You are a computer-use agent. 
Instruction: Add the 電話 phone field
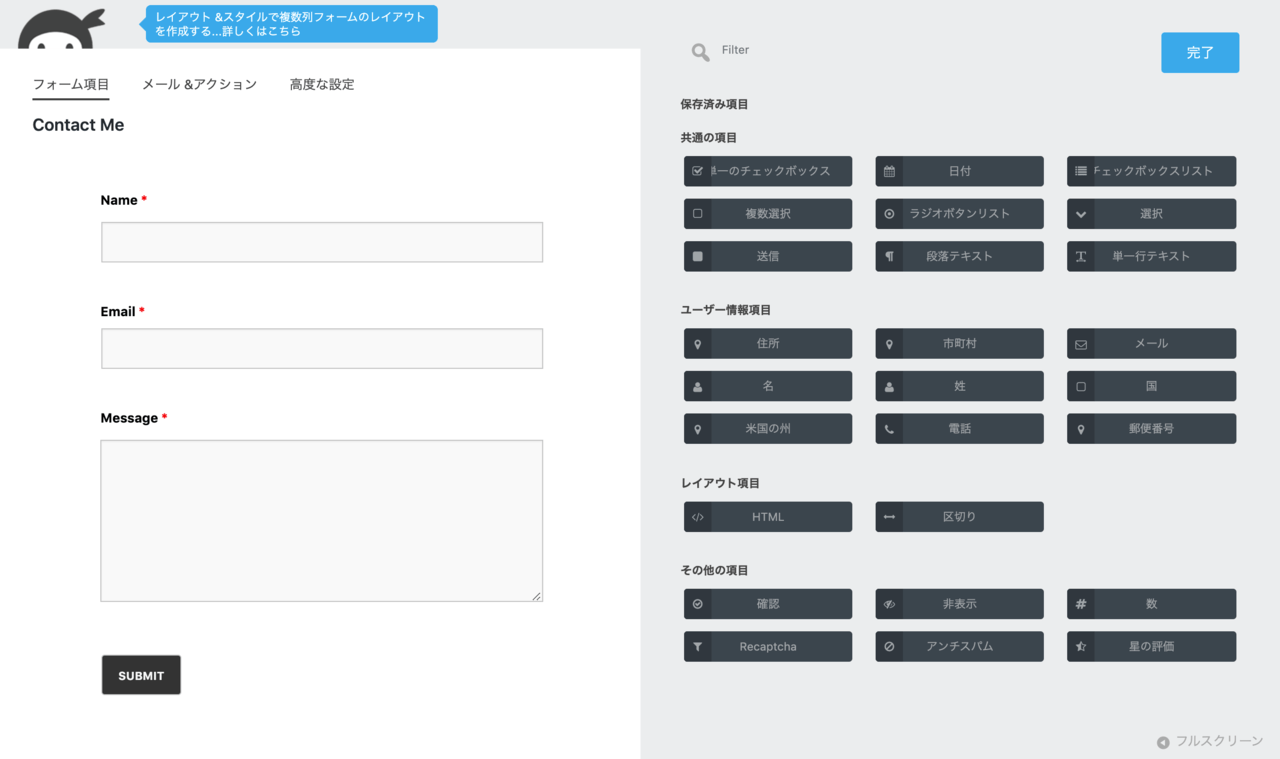pos(959,429)
